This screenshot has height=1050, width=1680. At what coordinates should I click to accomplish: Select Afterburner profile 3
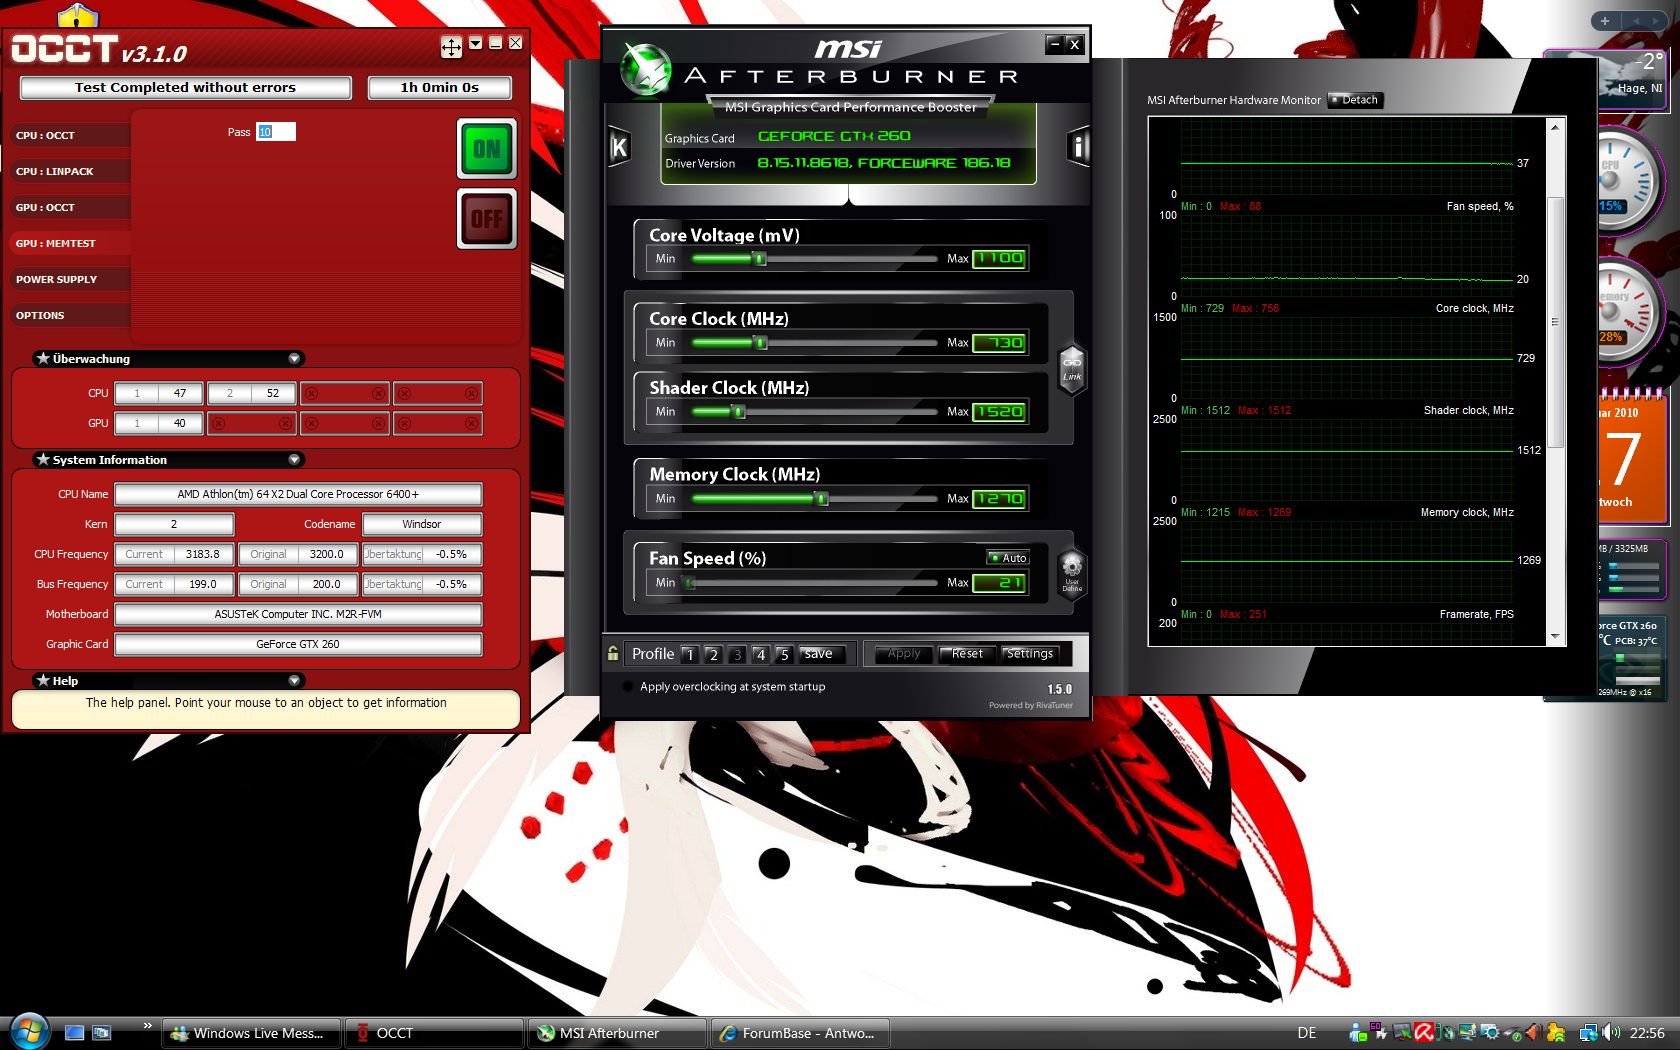pos(737,654)
